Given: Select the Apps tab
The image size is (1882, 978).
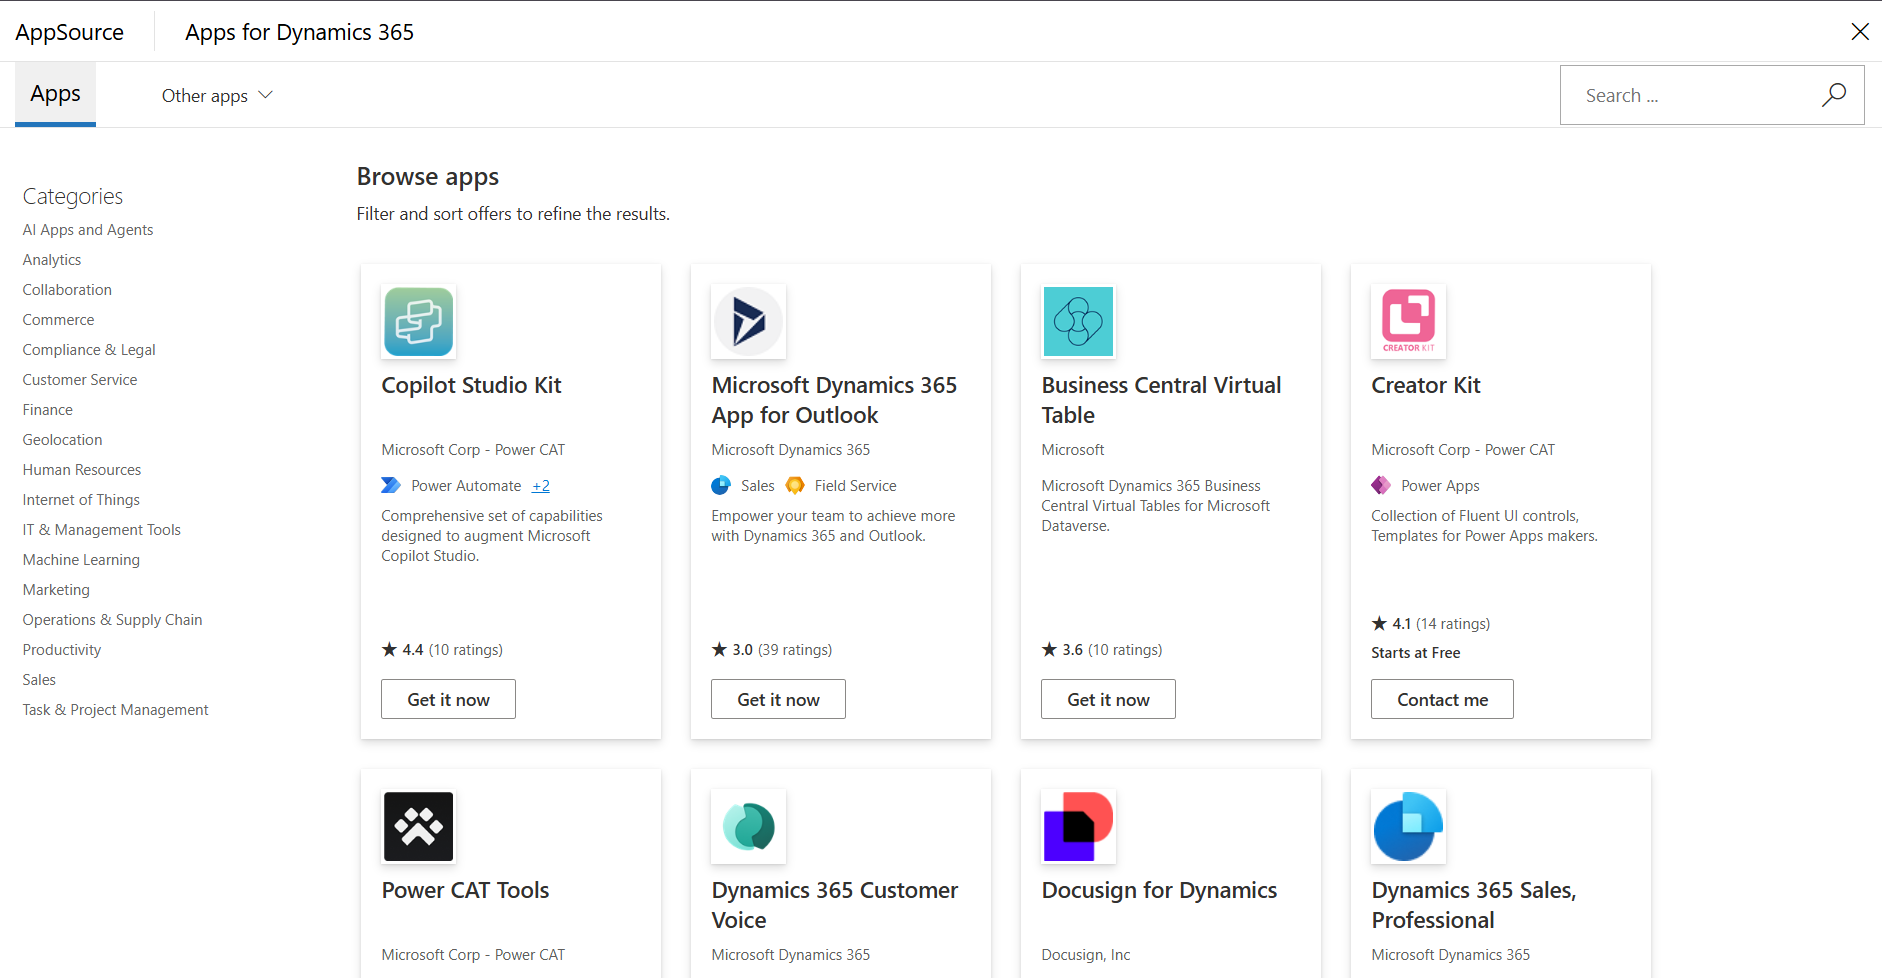Looking at the screenshot, I should click(55, 94).
